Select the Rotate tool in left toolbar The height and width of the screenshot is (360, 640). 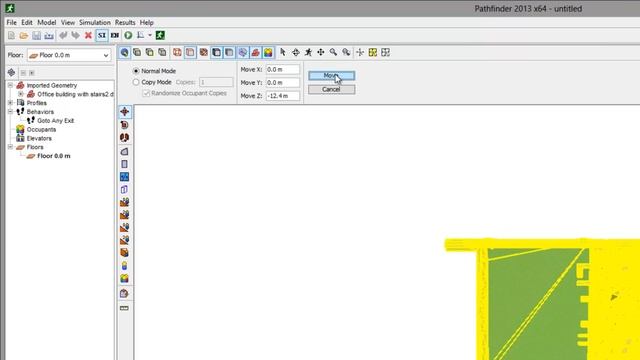(124, 125)
